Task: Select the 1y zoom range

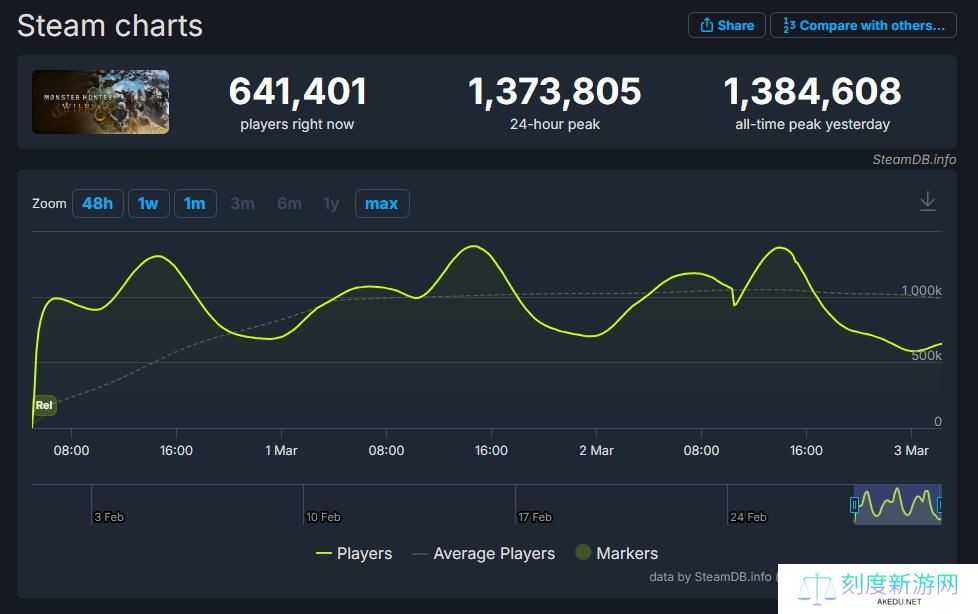Action: pos(331,203)
